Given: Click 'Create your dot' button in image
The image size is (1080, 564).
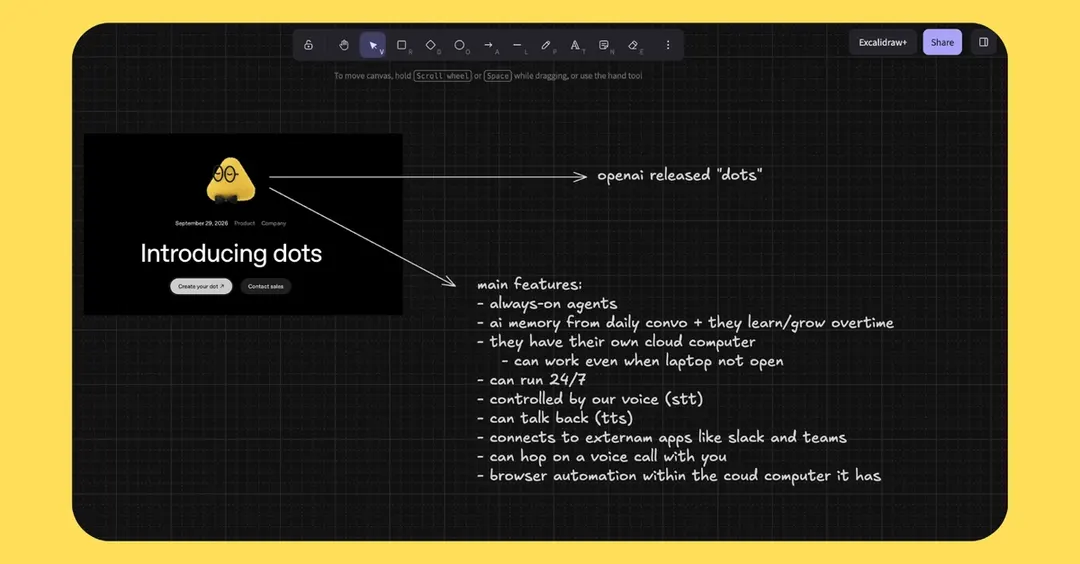Looking at the screenshot, I should [x=201, y=286].
